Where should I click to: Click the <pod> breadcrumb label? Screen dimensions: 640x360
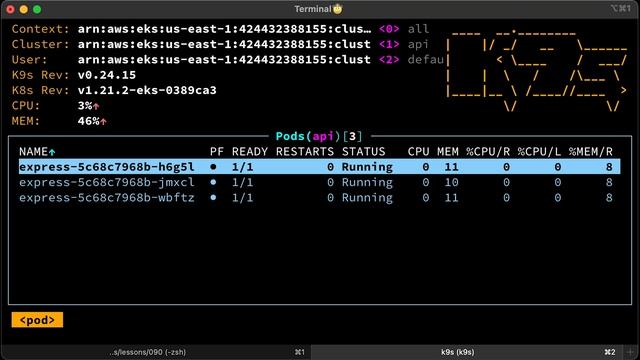pos(37,320)
